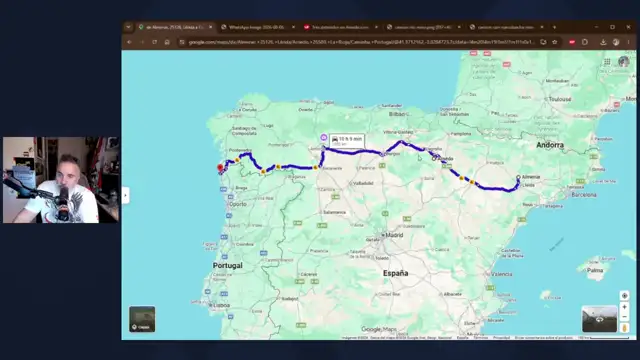Open the Street View preview thumbnail
The height and width of the screenshot is (360, 640).
[x=599, y=319]
